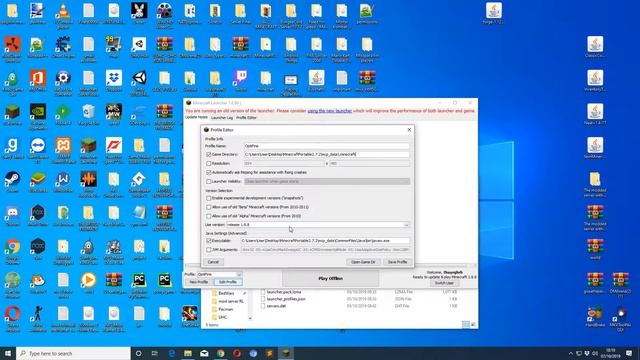
Task: Open the XAMPP Control Panel desktop shortcut
Action: click(63, 146)
